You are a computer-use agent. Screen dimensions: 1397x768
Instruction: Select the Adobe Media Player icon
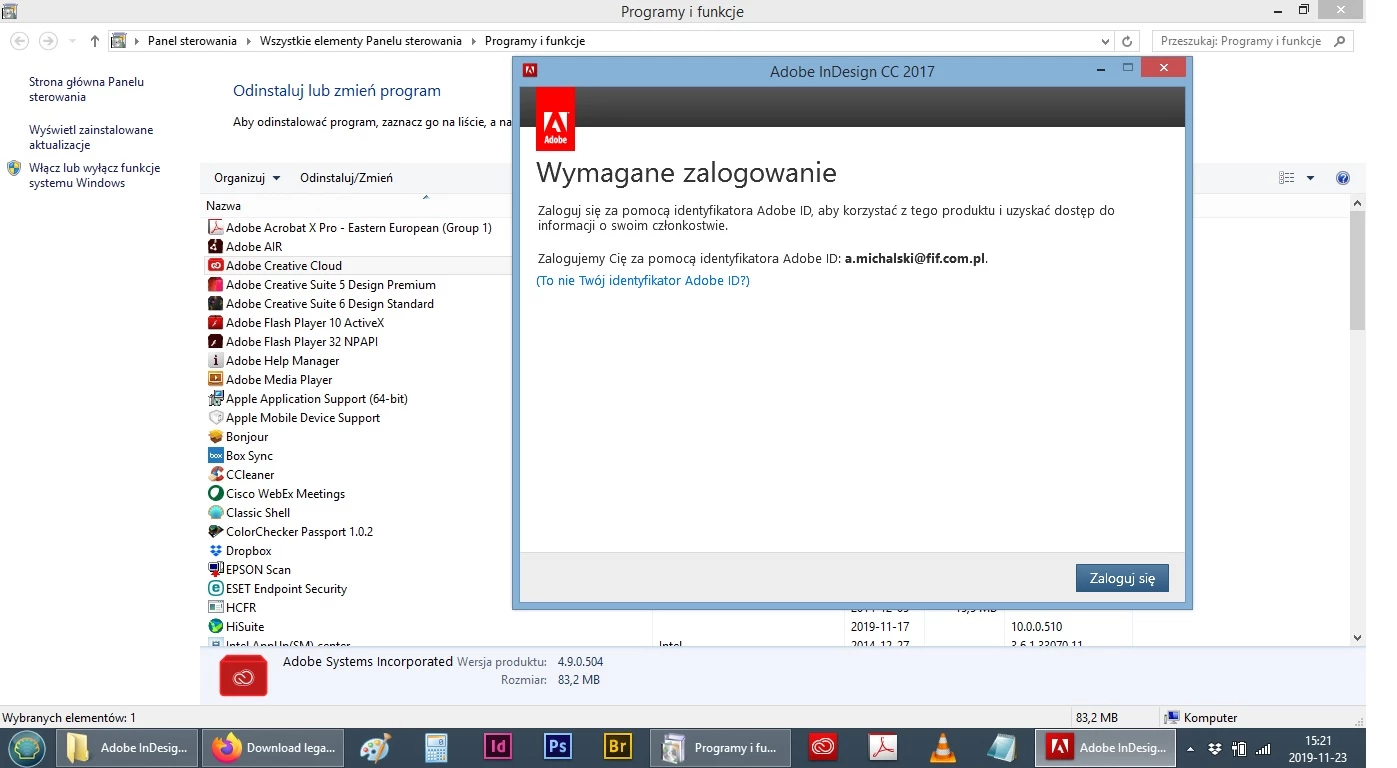(x=215, y=380)
